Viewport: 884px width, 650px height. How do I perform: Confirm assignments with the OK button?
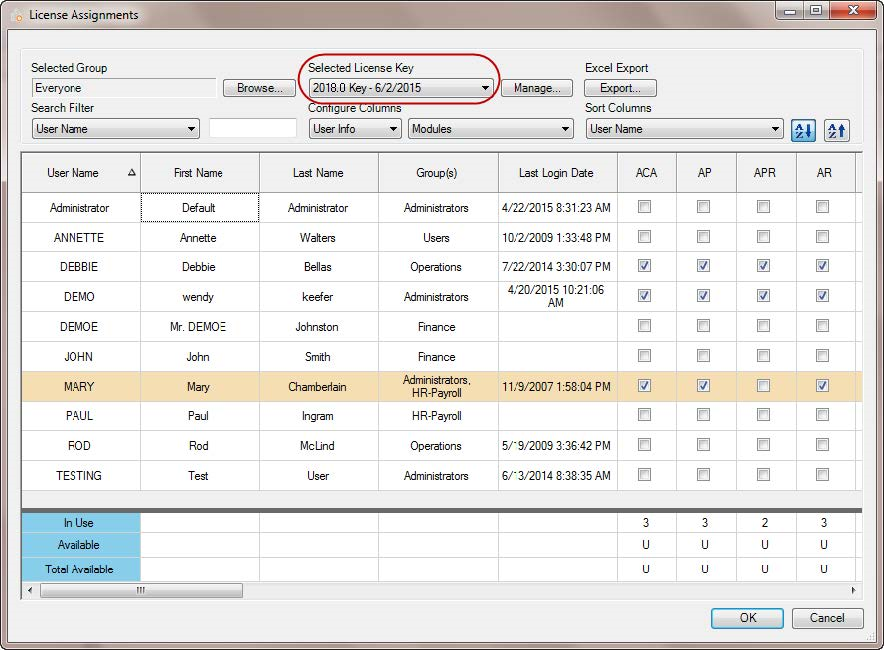point(747,618)
